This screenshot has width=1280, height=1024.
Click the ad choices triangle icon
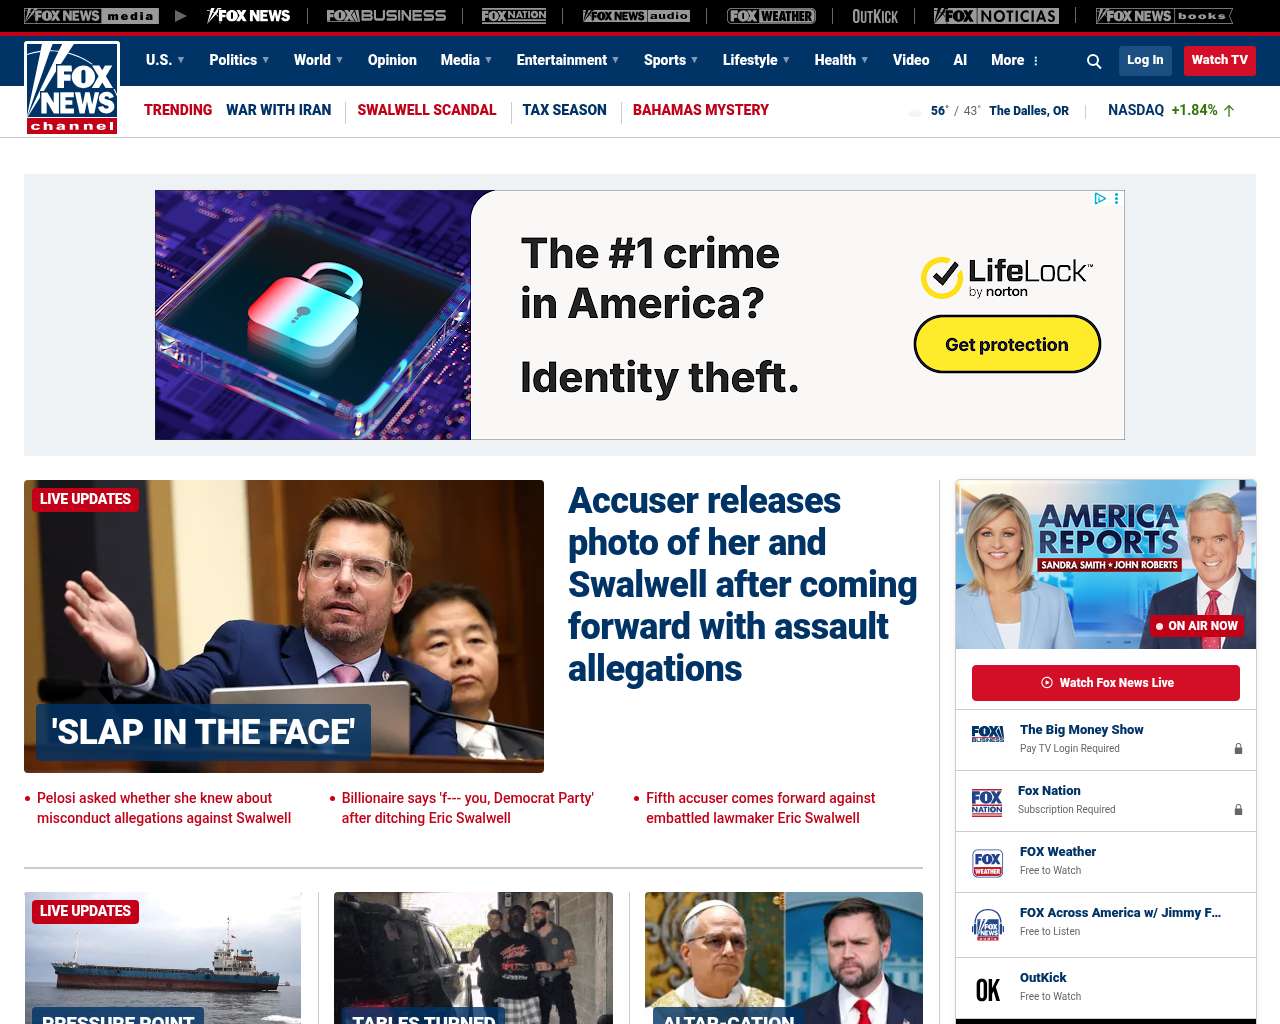(1099, 199)
